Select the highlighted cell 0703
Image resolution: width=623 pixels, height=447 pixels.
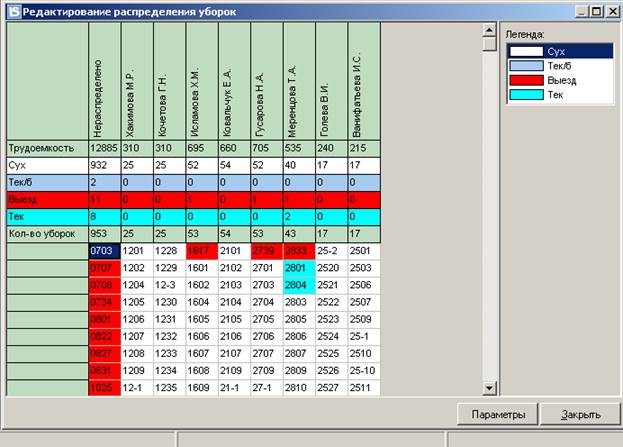tap(103, 251)
